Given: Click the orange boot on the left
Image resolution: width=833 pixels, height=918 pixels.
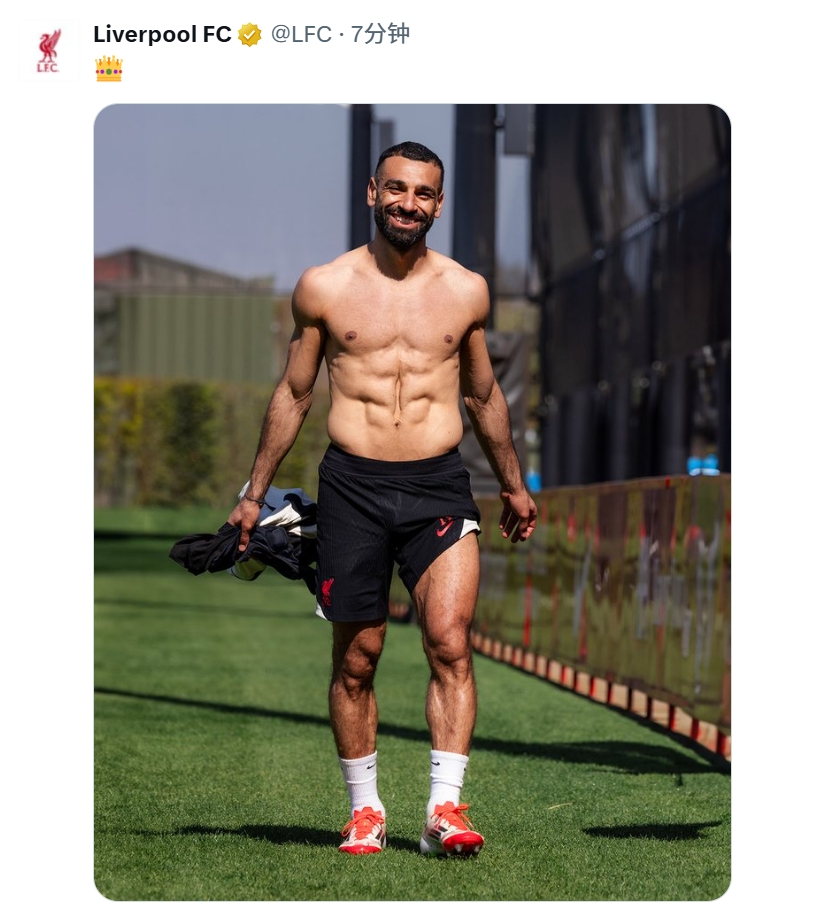Looking at the screenshot, I should [x=363, y=829].
